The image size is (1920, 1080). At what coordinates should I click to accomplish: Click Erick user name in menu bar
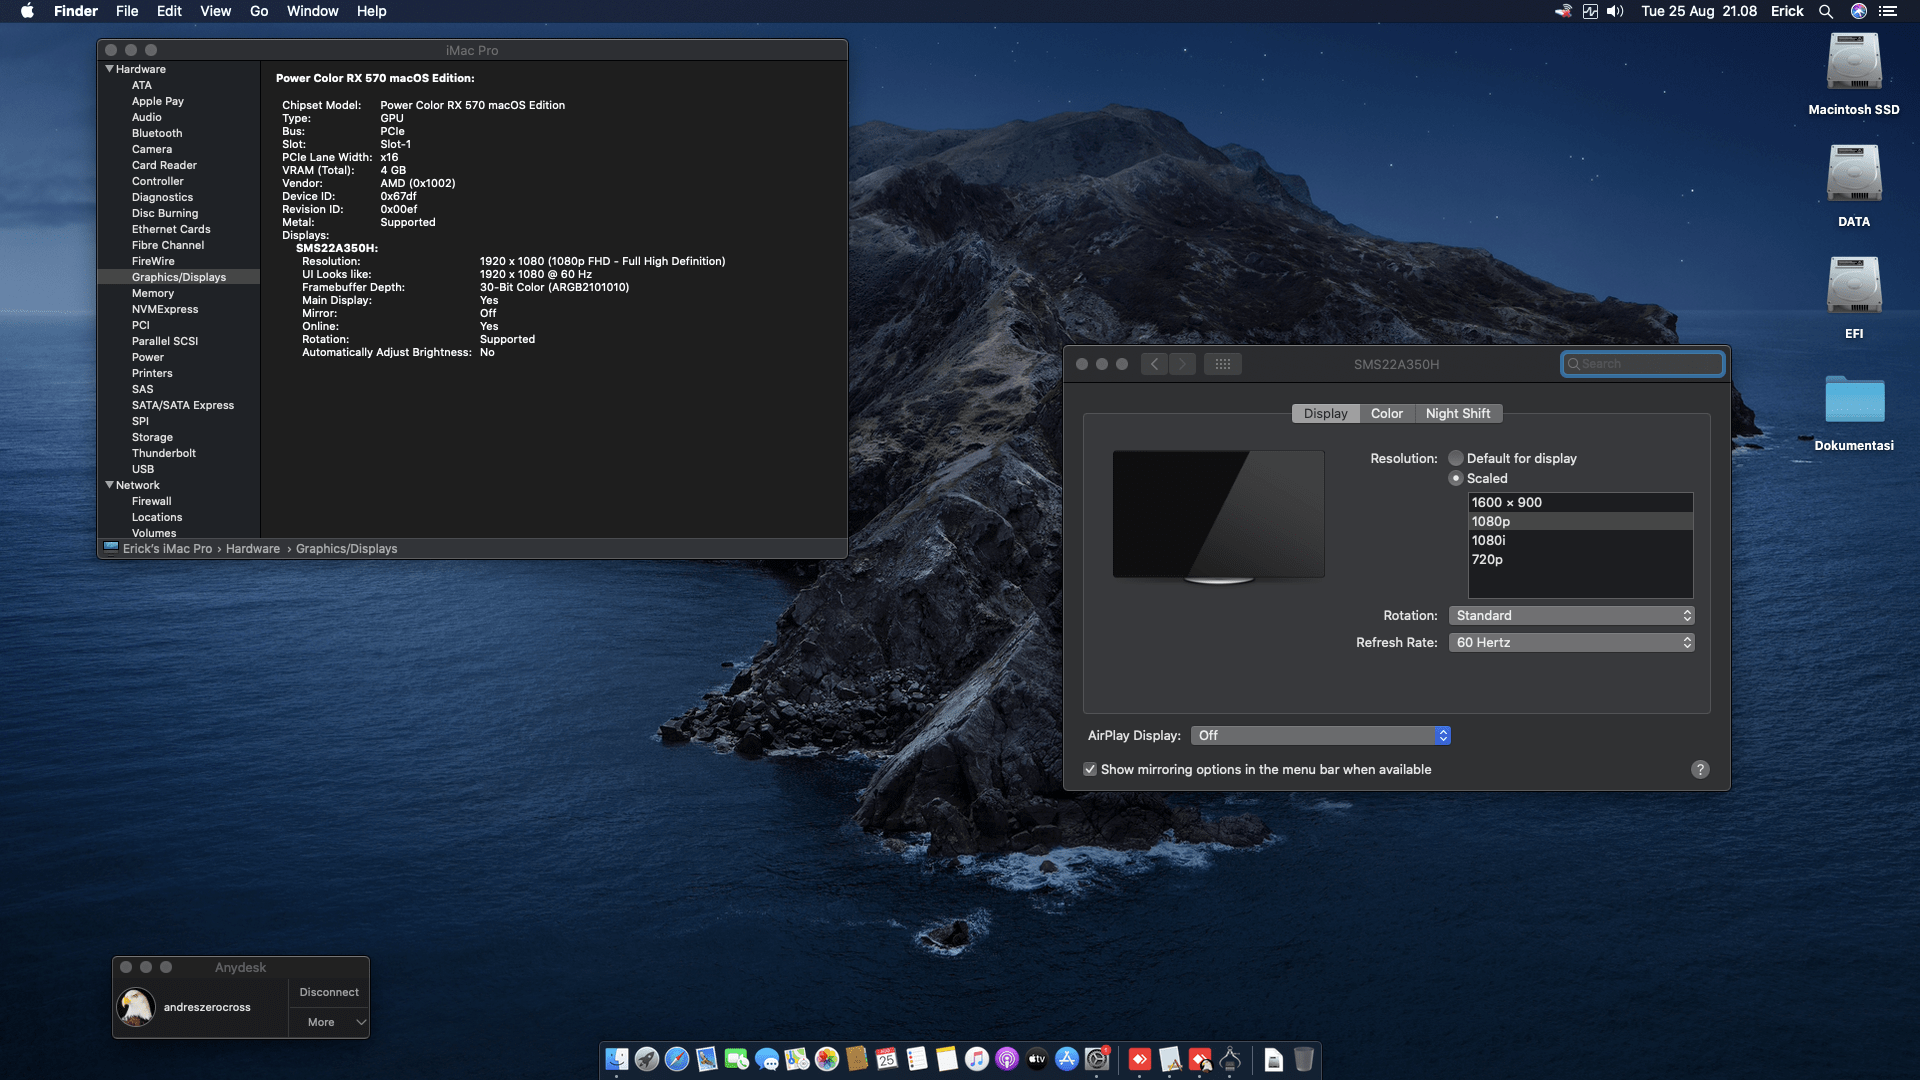(x=1787, y=11)
